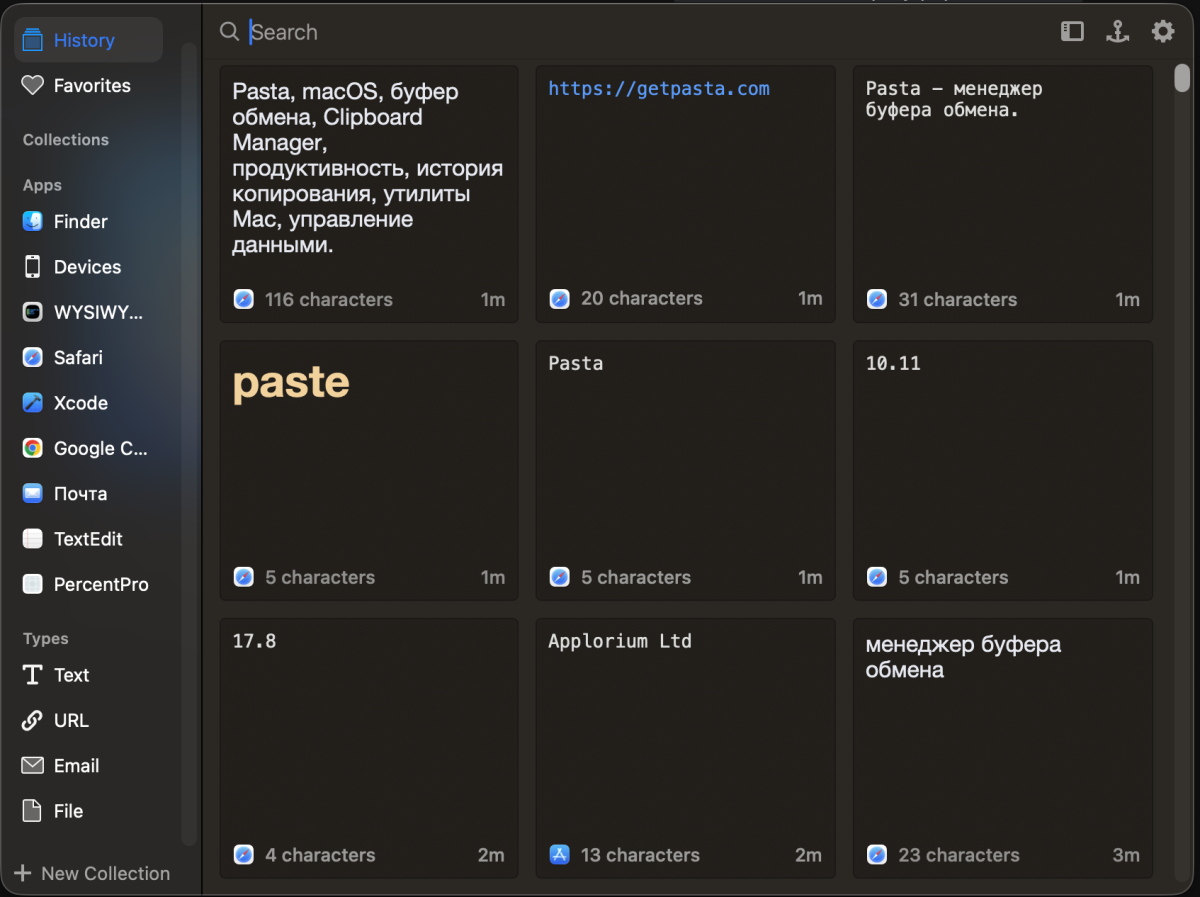Viewport: 1200px width, 897px height.
Task: Show only Email type clips
Action: (88, 766)
